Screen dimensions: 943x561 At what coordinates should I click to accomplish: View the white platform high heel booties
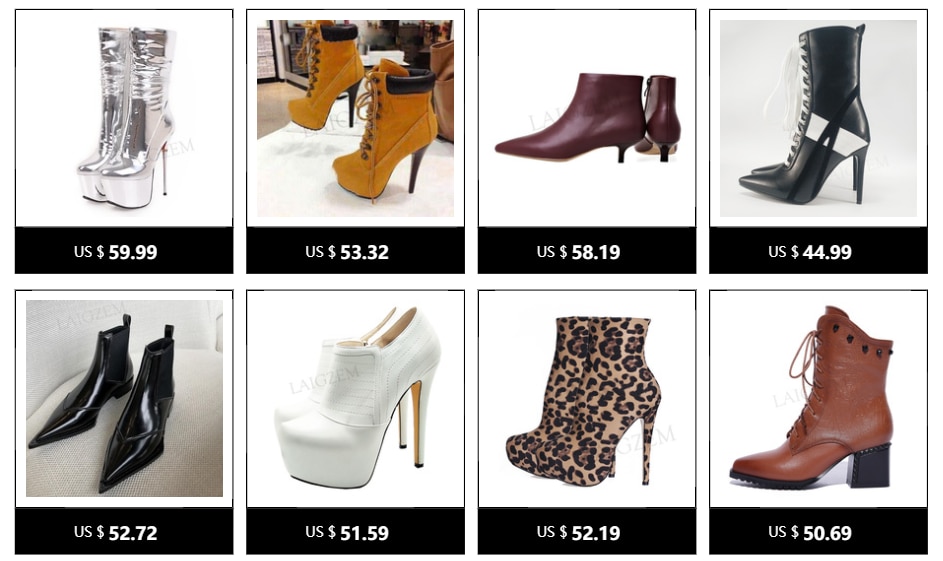(x=355, y=399)
